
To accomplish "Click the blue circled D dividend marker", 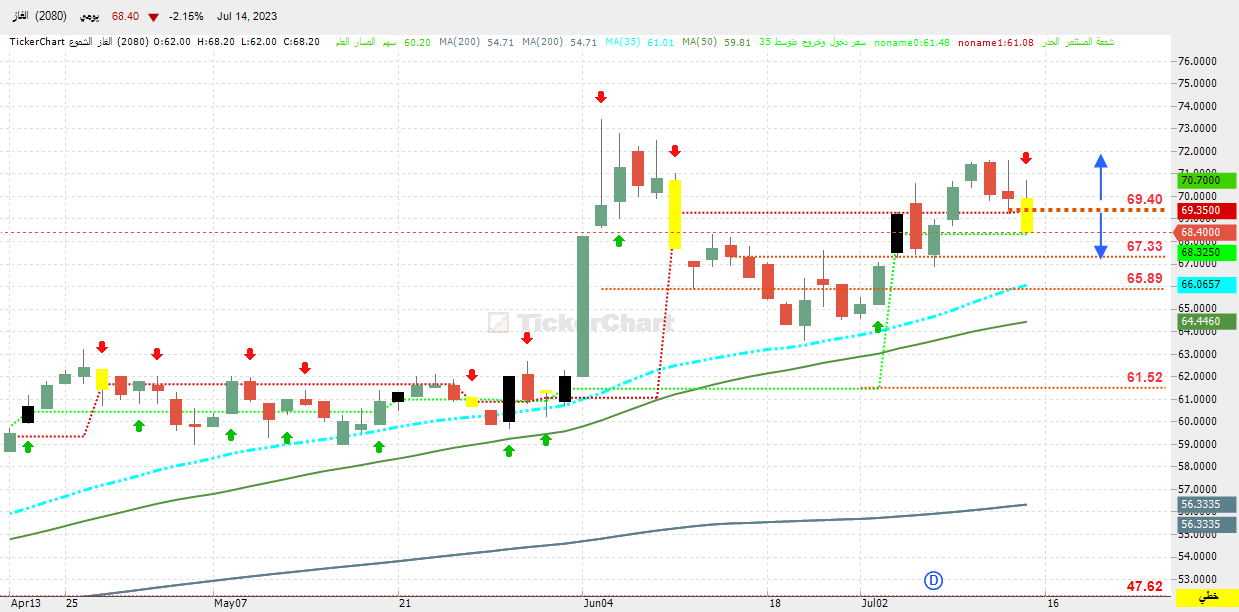I will coord(933,580).
